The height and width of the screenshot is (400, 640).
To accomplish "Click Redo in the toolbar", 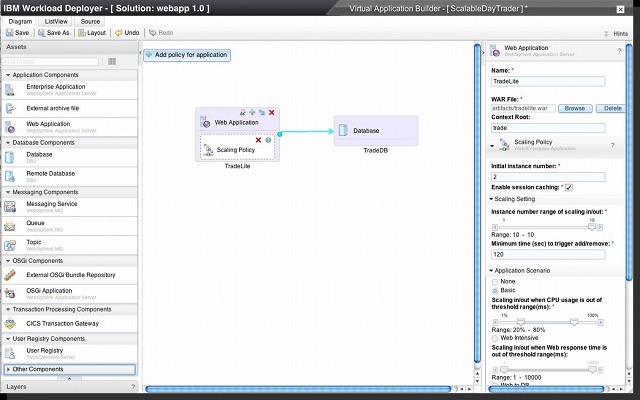I will [x=161, y=33].
